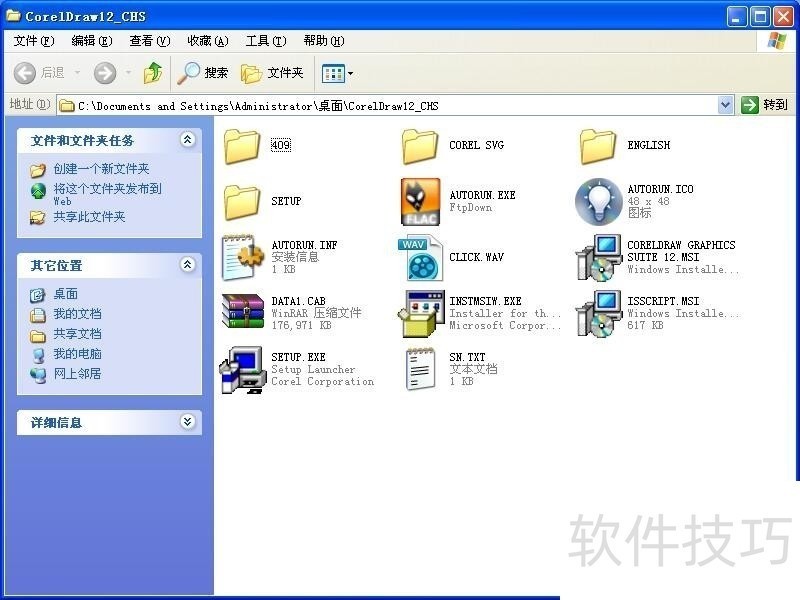
Task: Click 共享此文件夹 link
Action: click(x=89, y=217)
